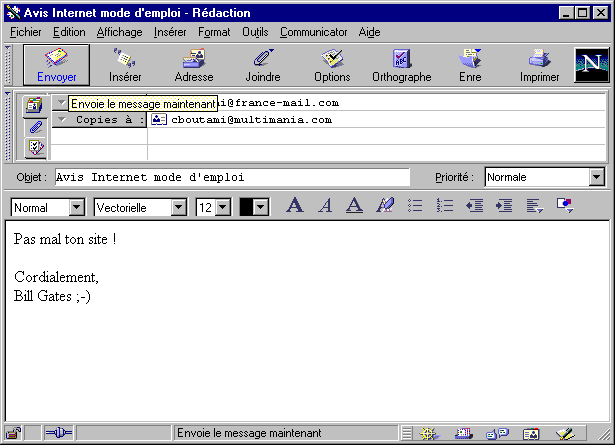Viewport: 615px width, 445px height.
Task: Open the Format menu
Action: (x=214, y=32)
